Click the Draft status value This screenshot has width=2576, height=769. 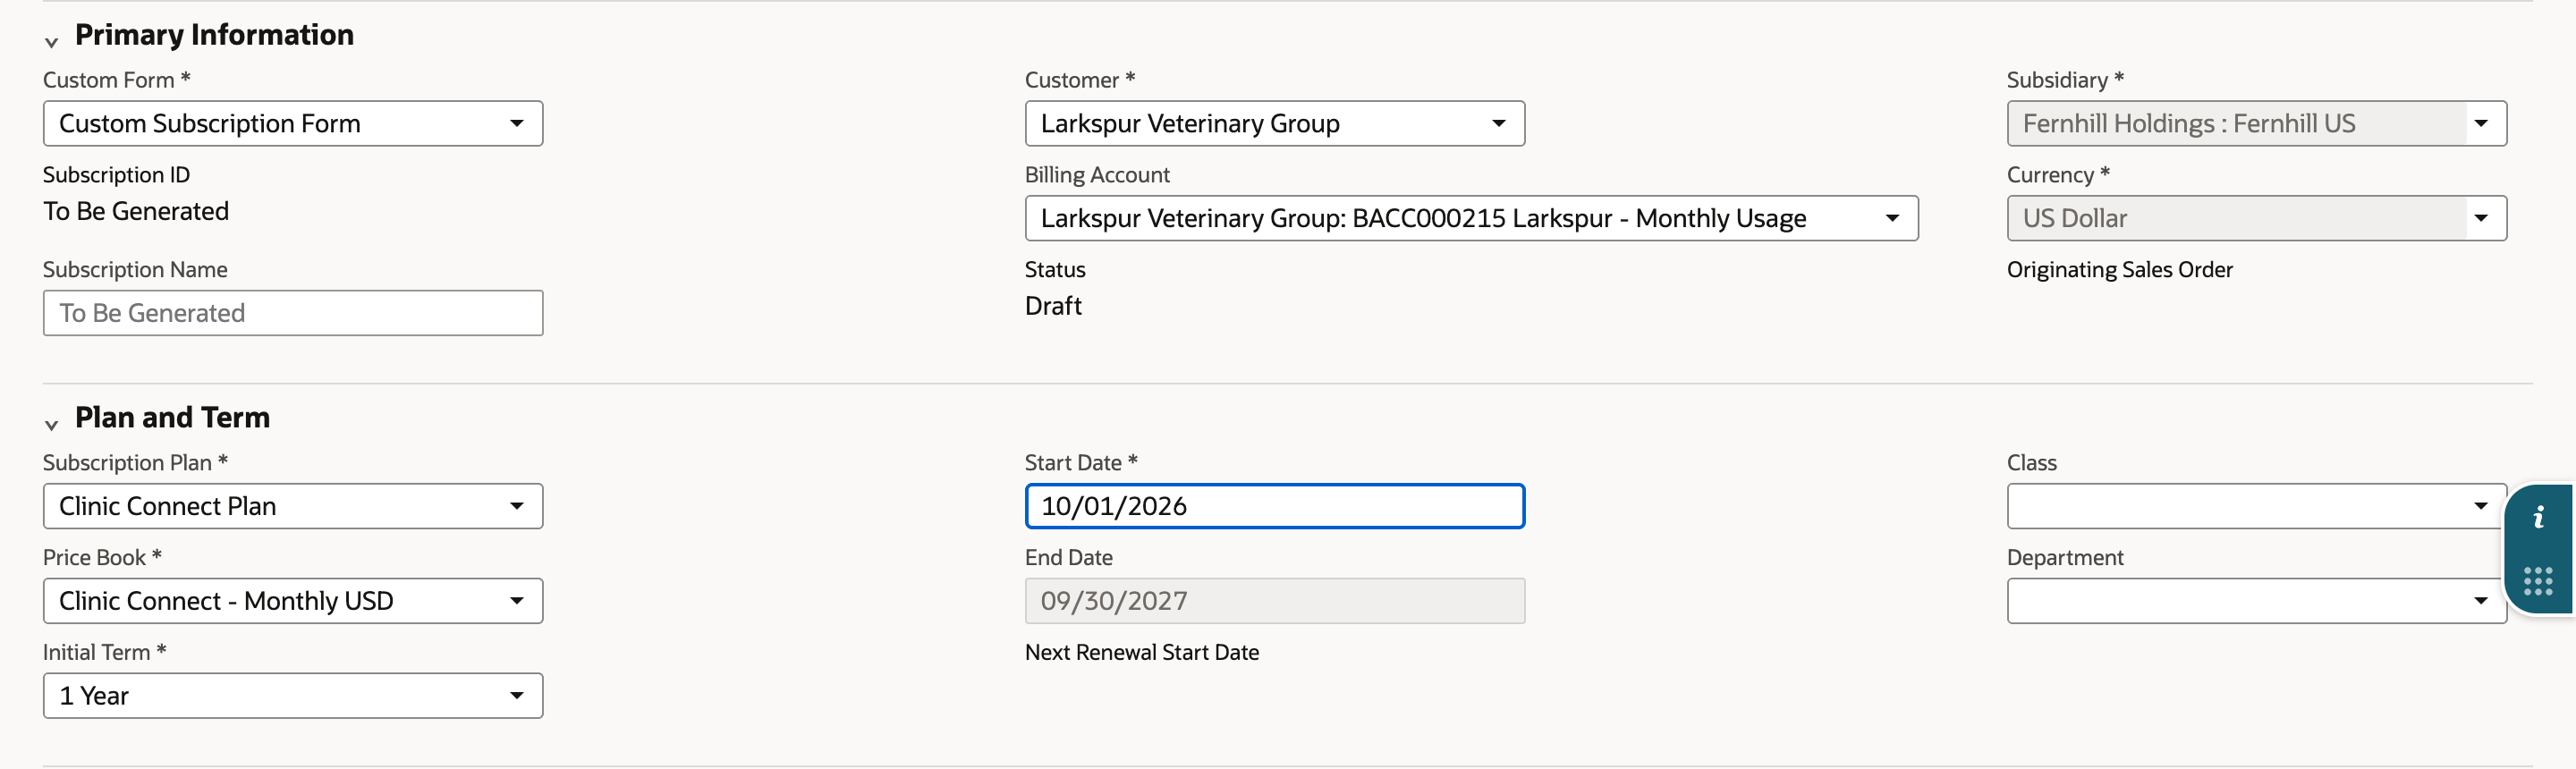[1053, 306]
